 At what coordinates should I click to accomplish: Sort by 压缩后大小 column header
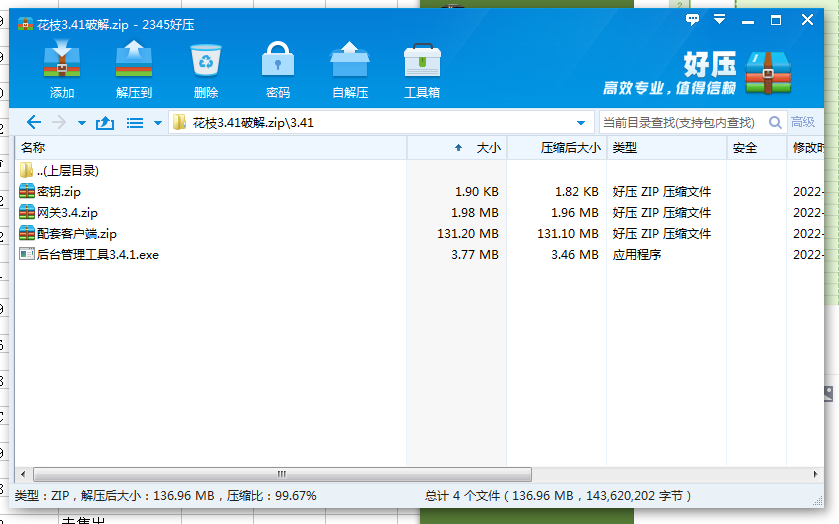[557, 148]
